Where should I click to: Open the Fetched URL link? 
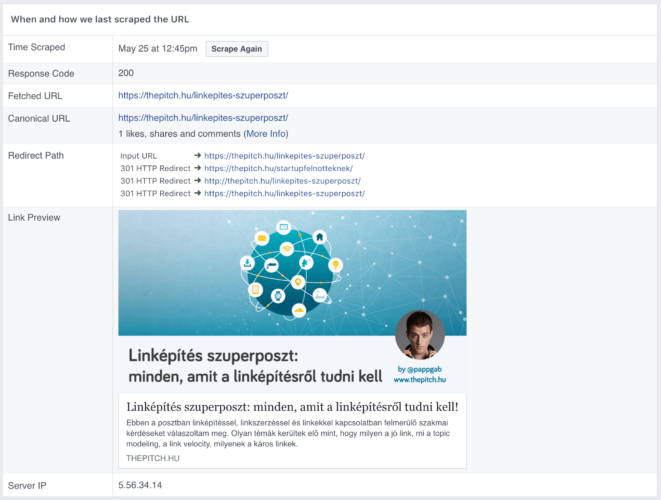coord(203,95)
